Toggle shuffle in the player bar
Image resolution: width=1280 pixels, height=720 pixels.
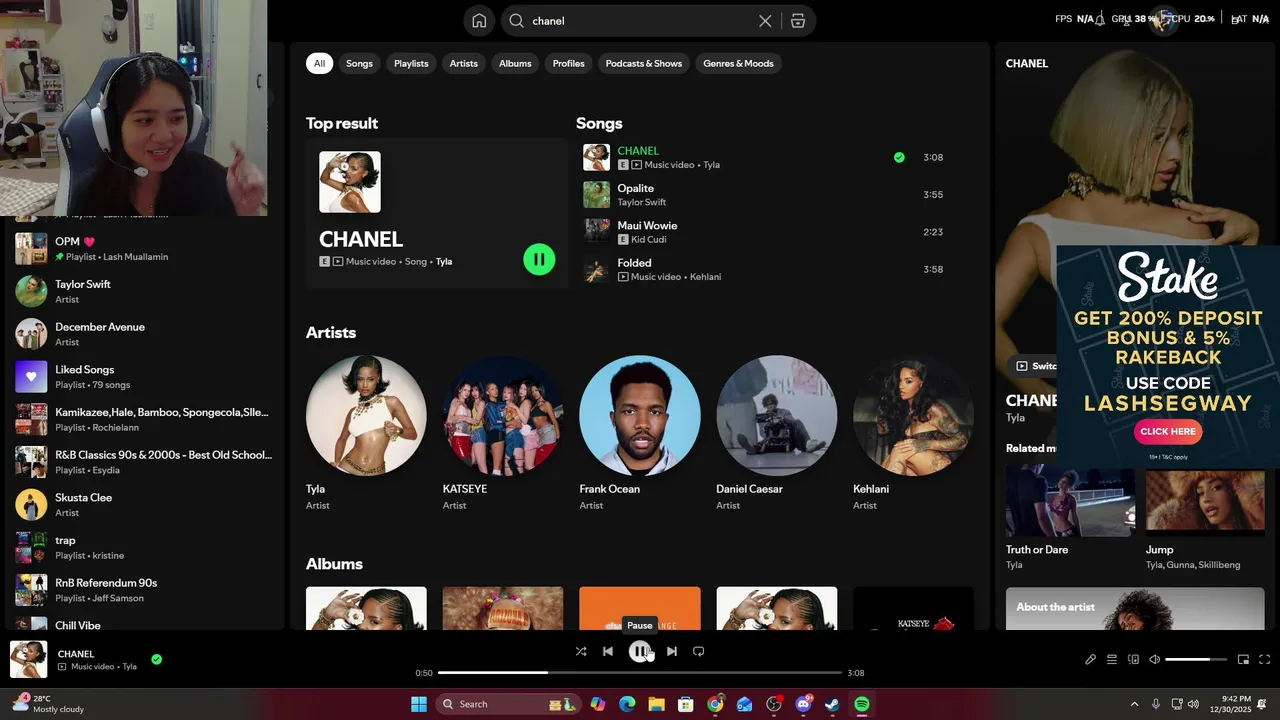(x=581, y=651)
